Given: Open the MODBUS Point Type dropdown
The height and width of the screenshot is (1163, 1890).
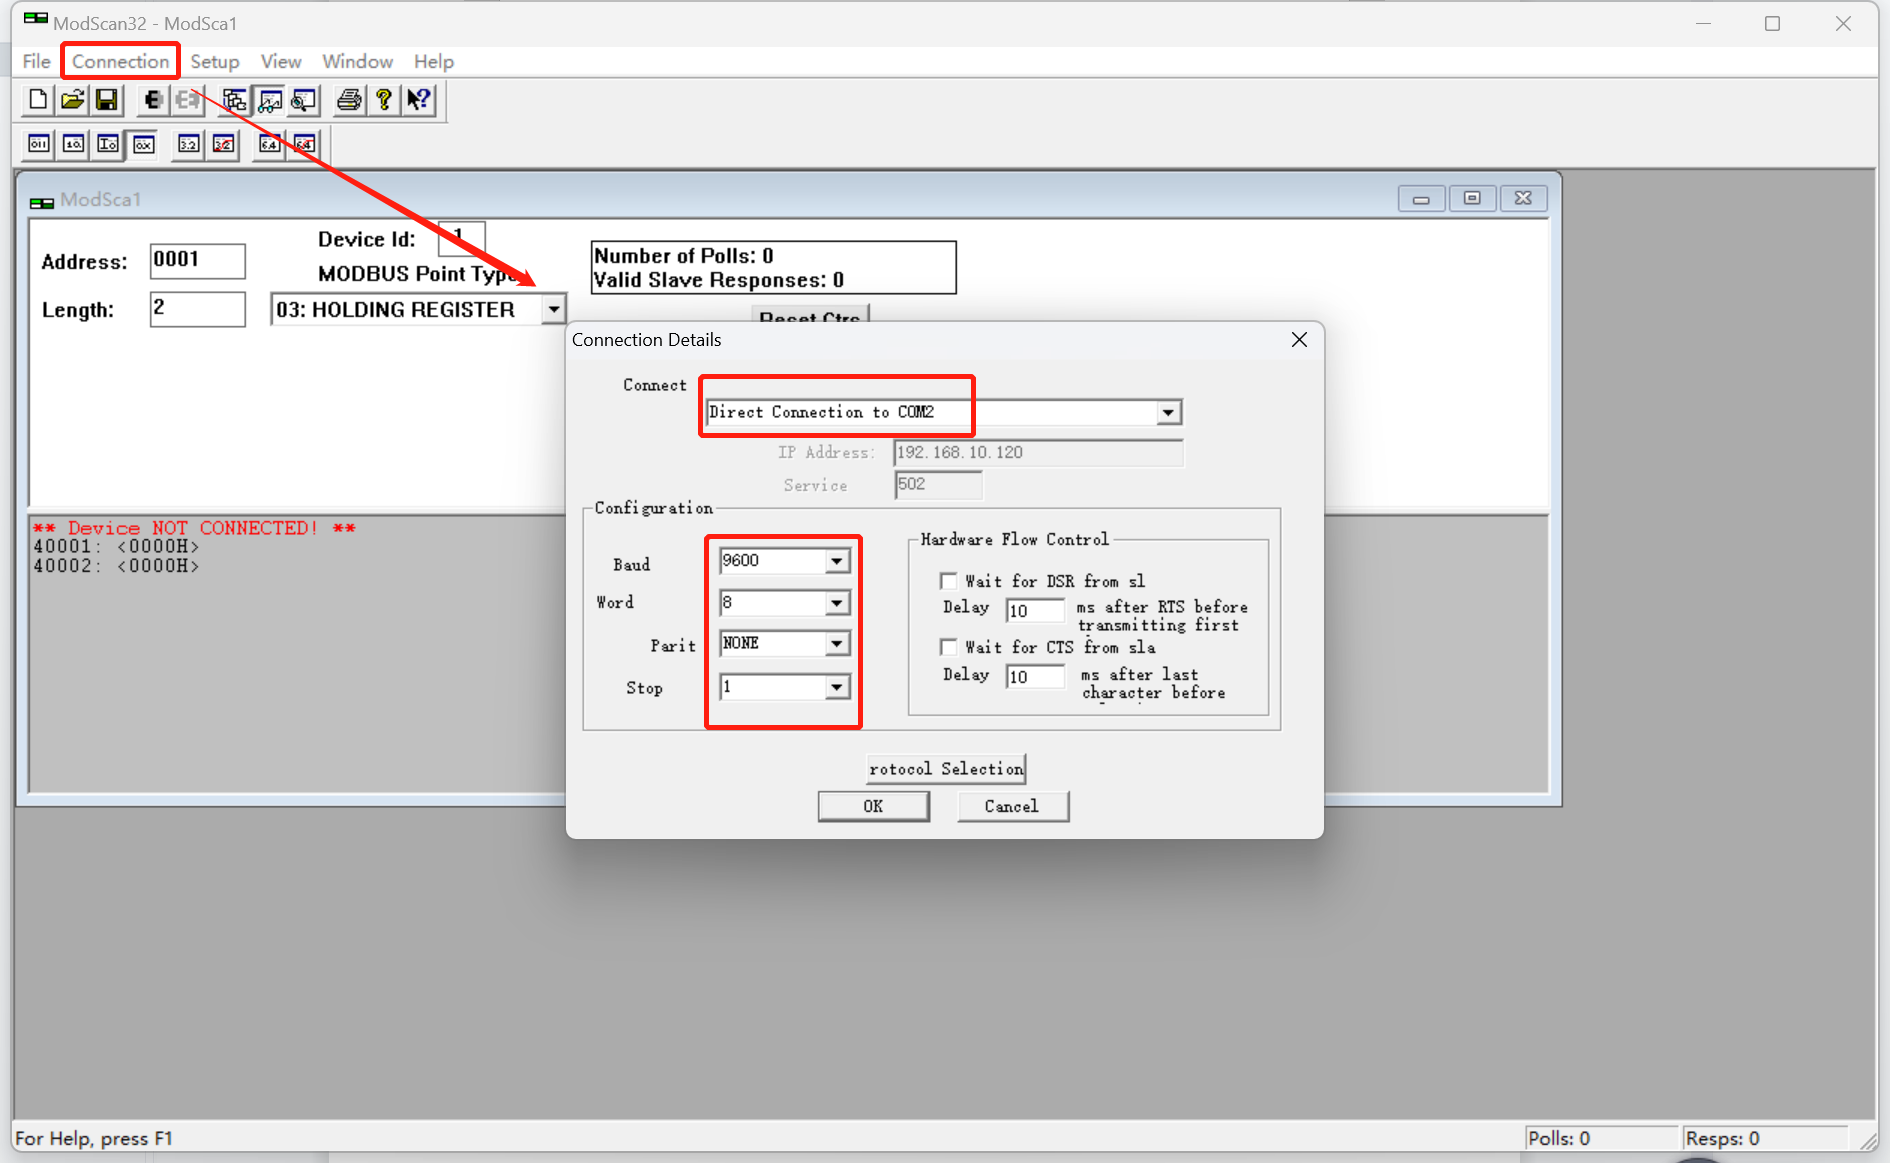Looking at the screenshot, I should coord(553,310).
